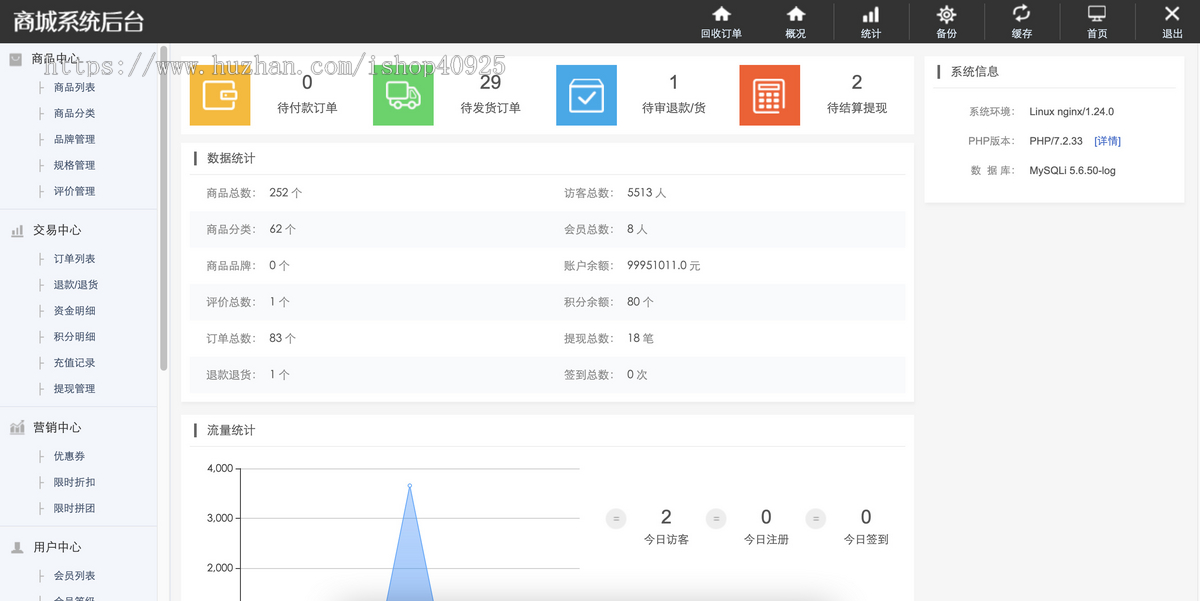1200x601 pixels.
Task: Click the 退出 X icon
Action: pos(1172,13)
